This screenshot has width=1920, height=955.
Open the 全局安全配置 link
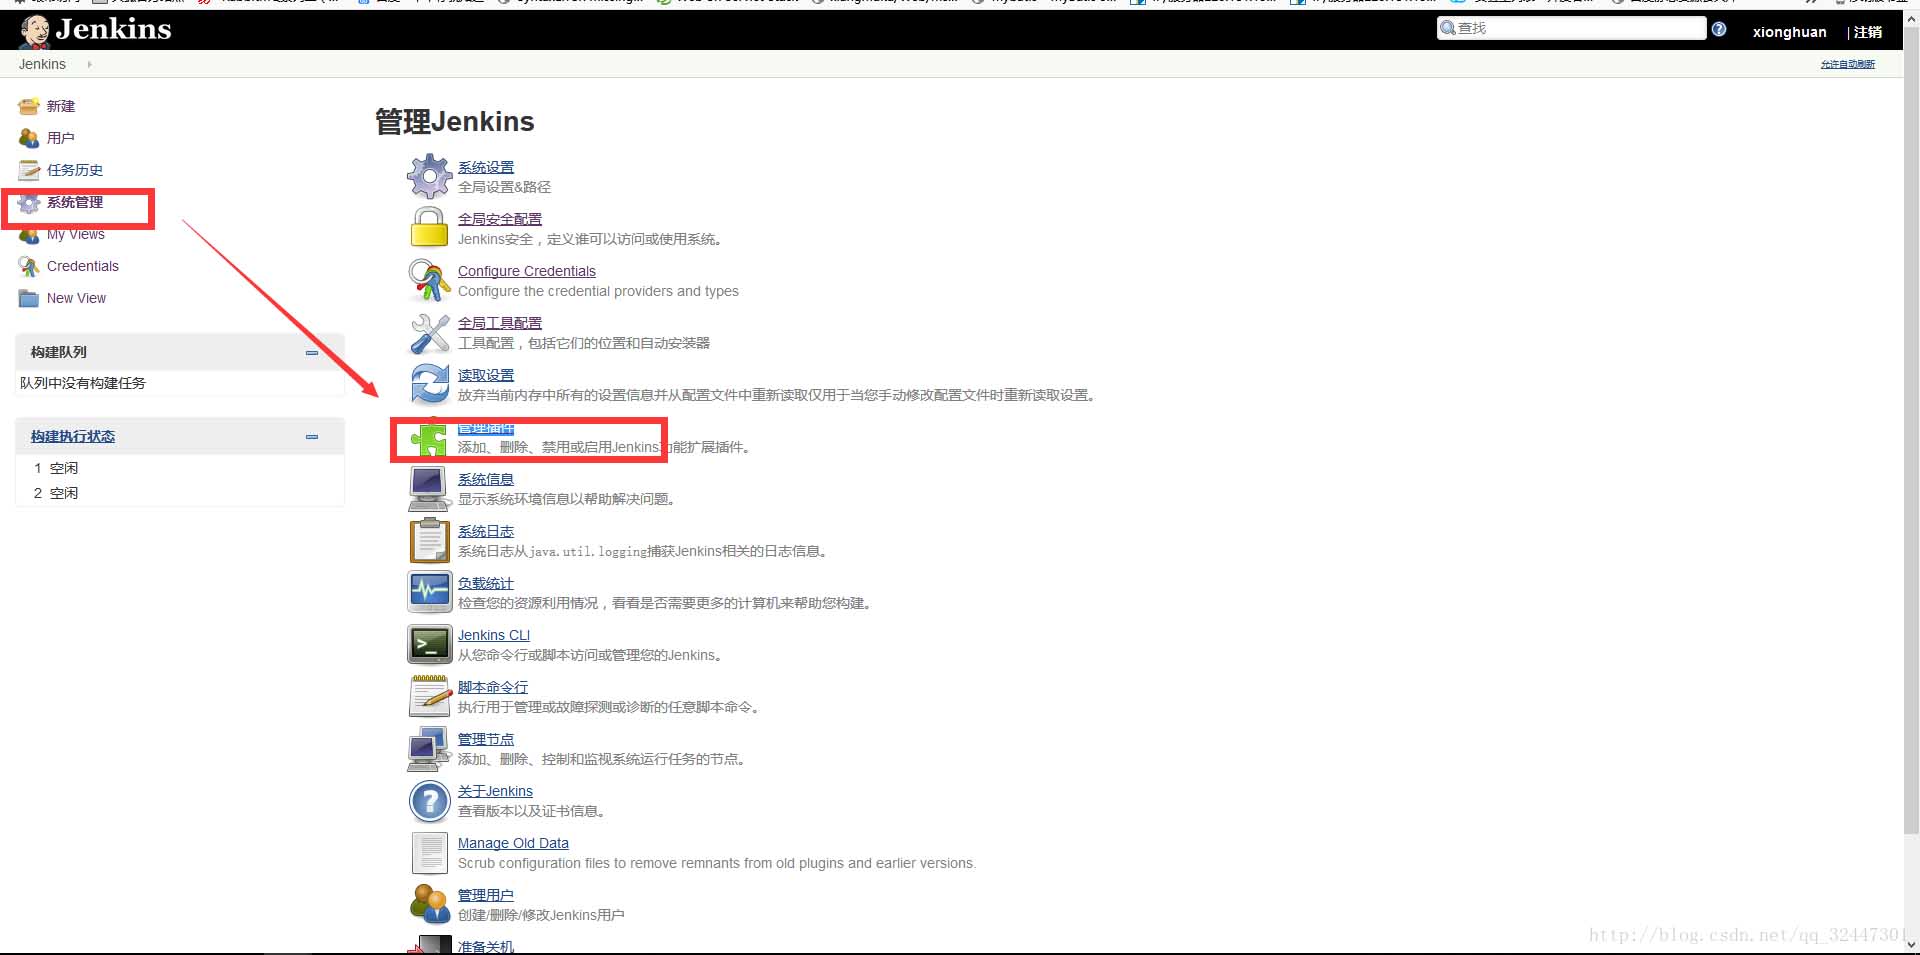(x=500, y=219)
